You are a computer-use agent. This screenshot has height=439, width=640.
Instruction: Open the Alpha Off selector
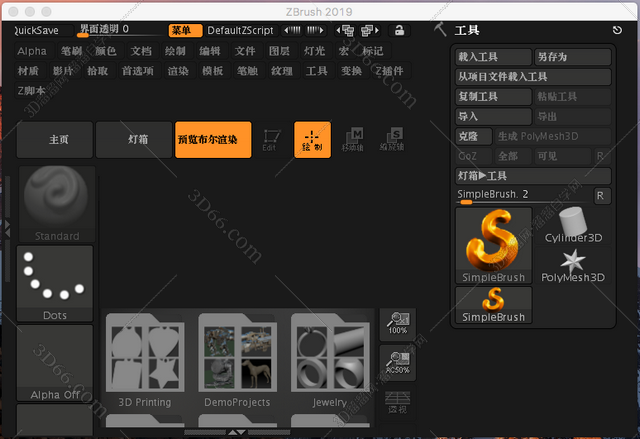[55, 363]
